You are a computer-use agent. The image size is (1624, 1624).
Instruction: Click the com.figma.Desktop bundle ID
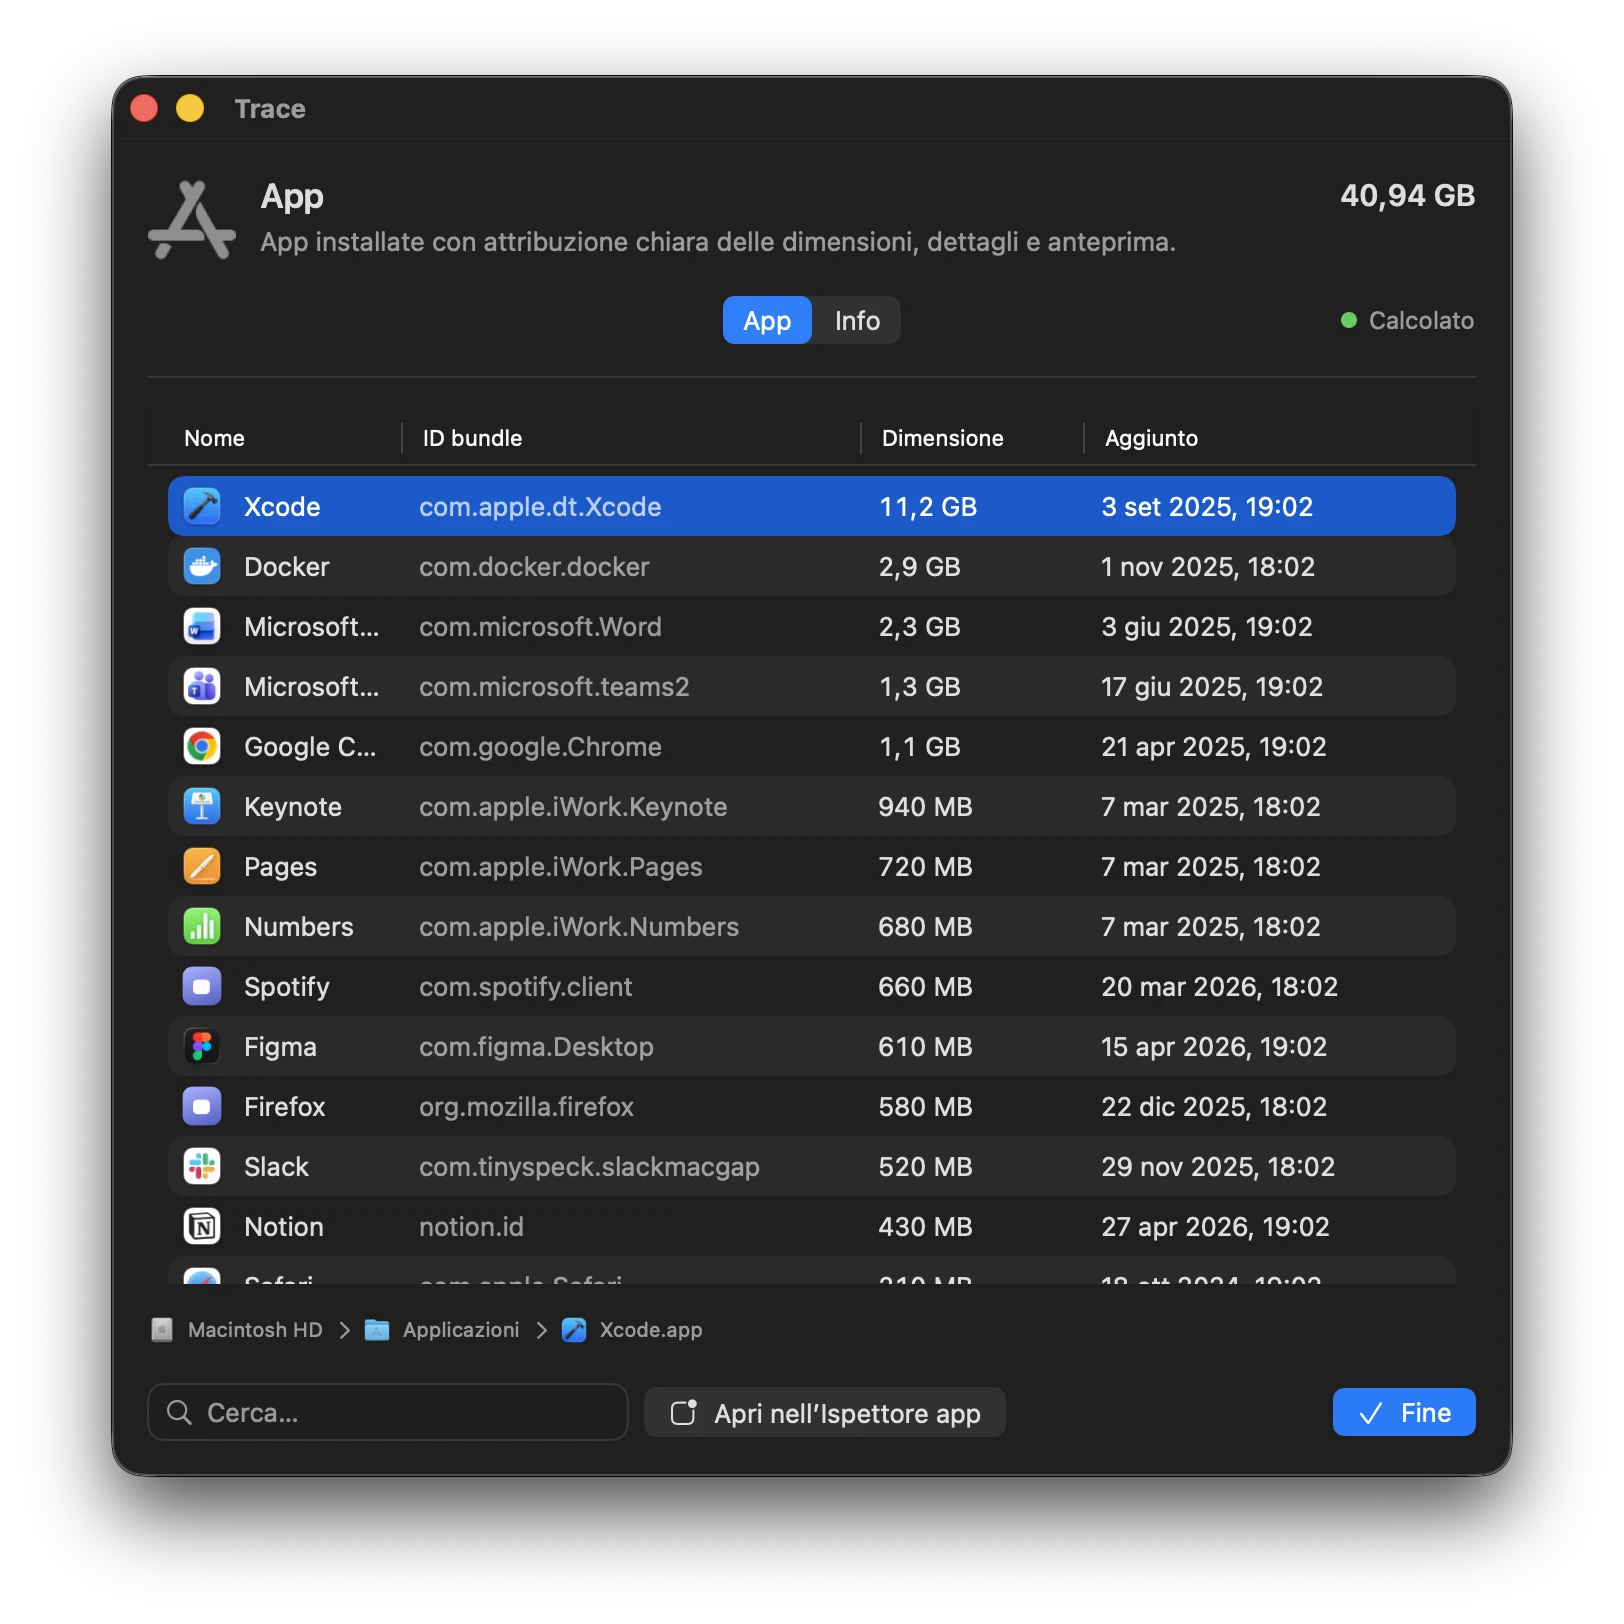click(x=536, y=1047)
